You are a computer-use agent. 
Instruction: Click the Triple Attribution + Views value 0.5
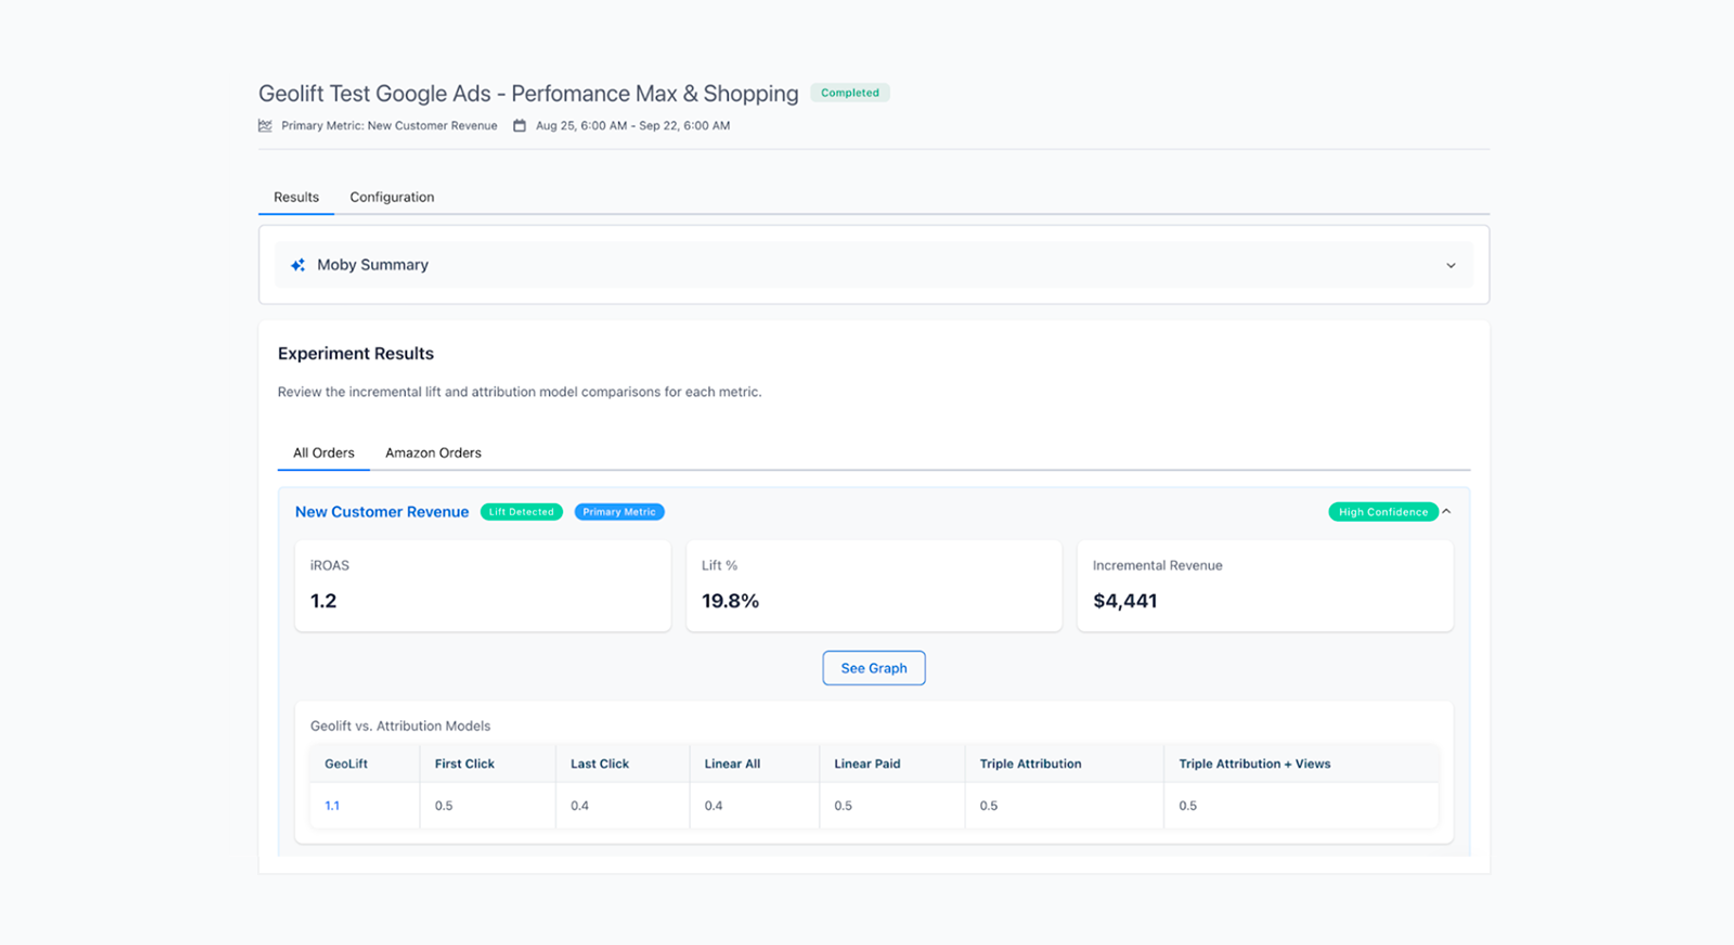(x=1188, y=806)
